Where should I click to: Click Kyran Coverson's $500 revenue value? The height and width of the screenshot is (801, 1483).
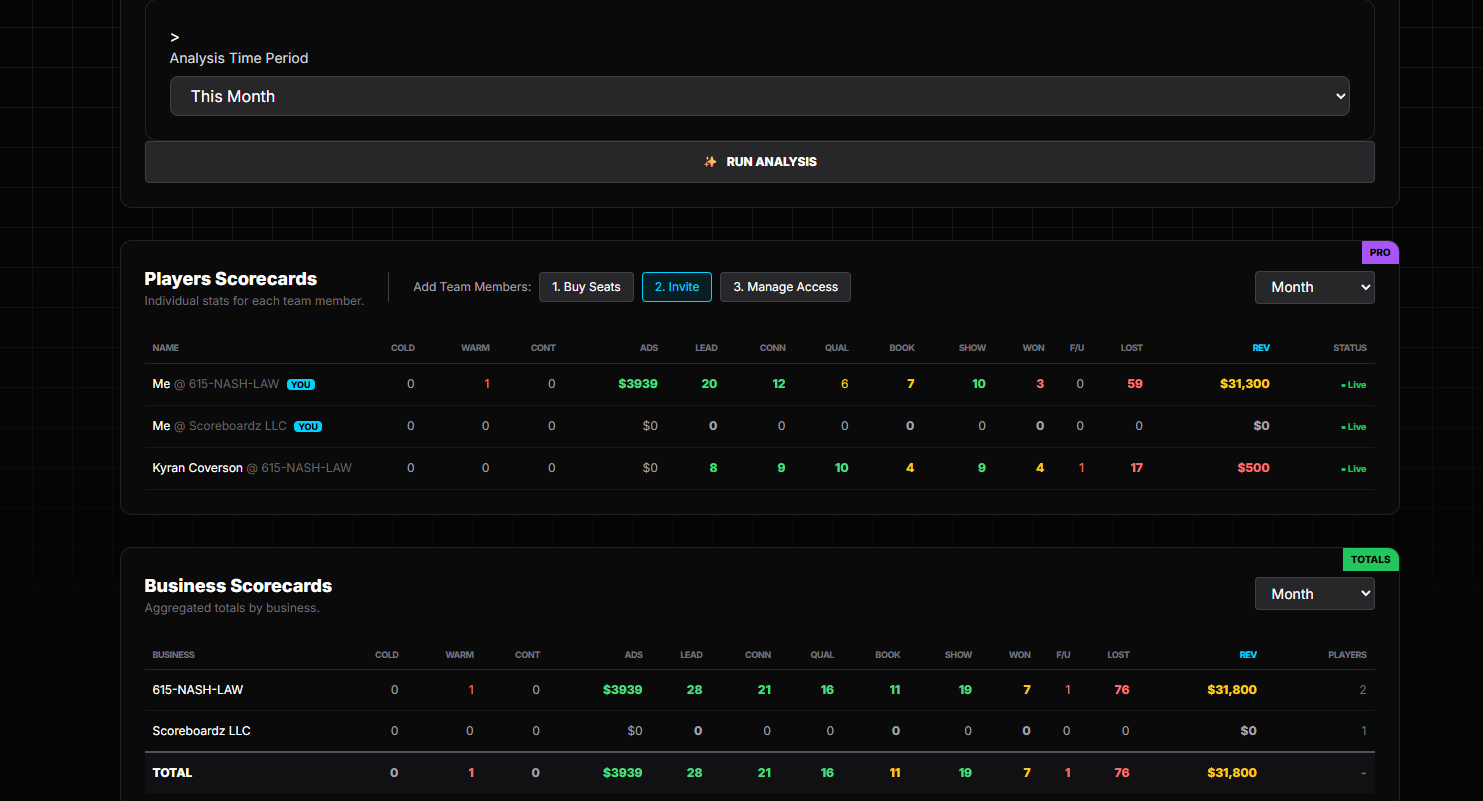pyautogui.click(x=1254, y=468)
